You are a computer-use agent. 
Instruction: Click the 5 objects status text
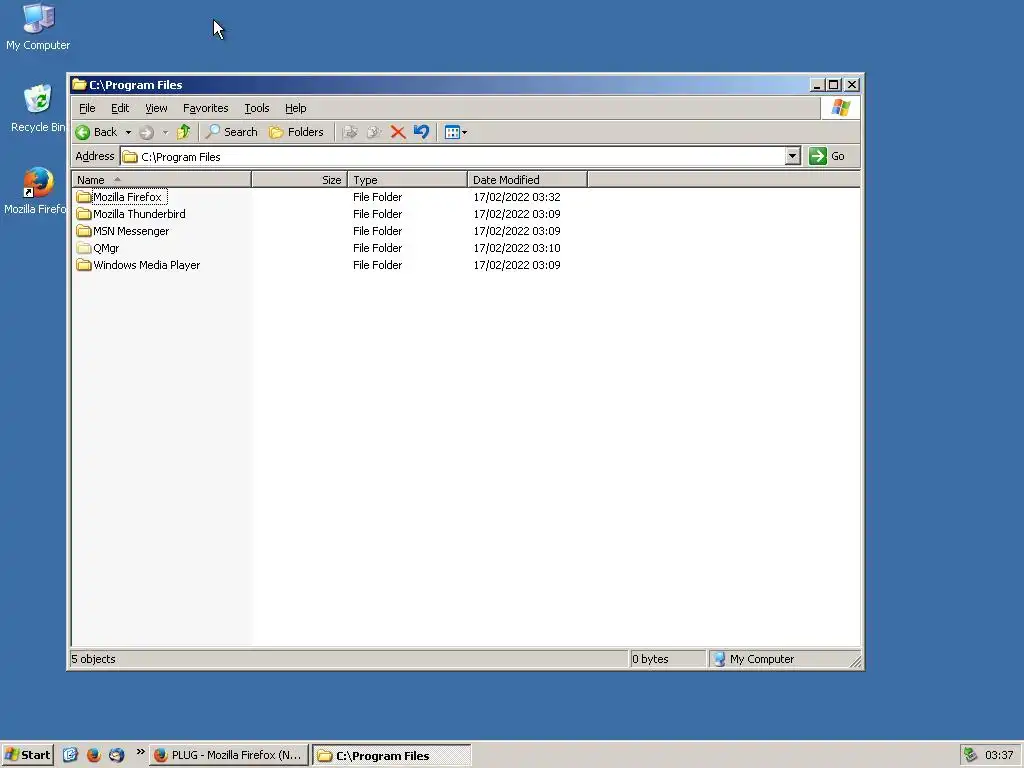pos(93,659)
